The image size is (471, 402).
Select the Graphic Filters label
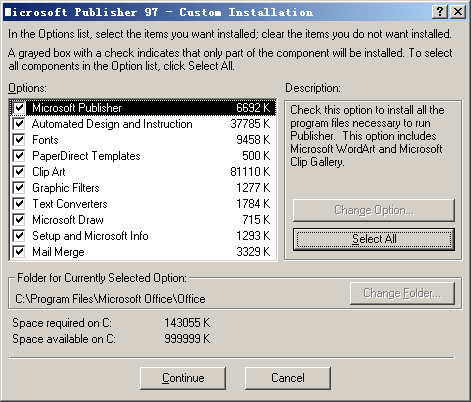click(66, 188)
